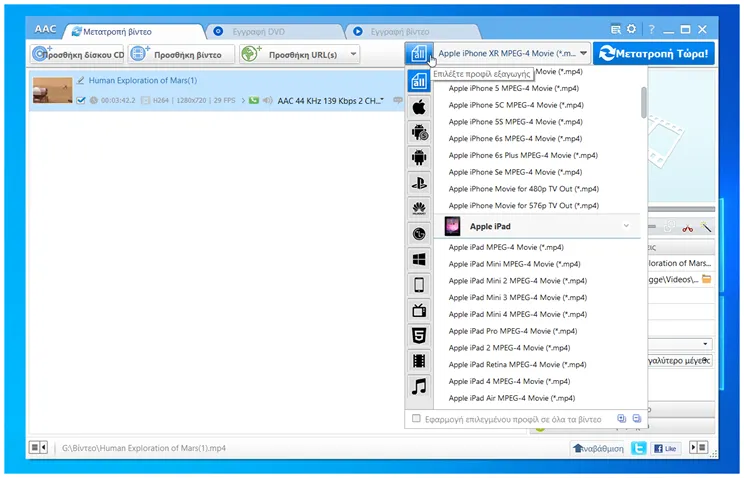Select the PlayStation category icon
The height and width of the screenshot is (479, 745).
point(419,183)
